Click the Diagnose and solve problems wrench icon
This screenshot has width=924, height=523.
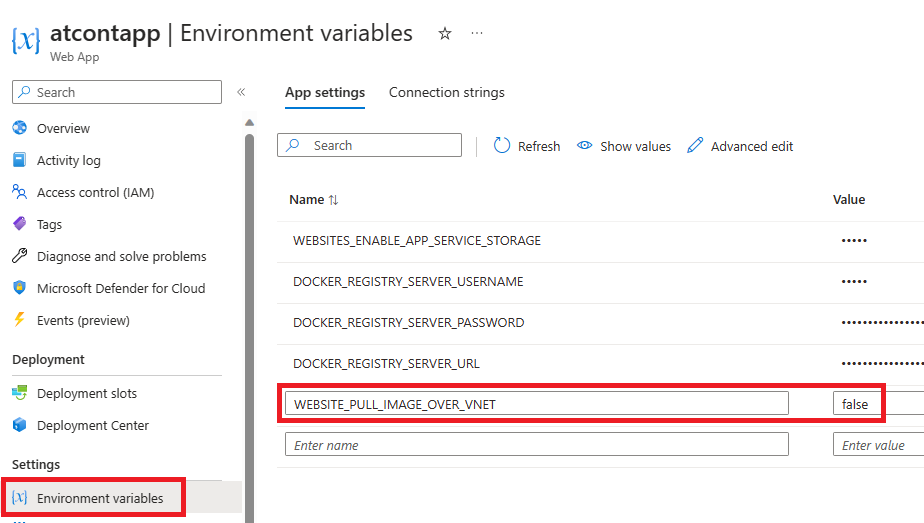point(19,256)
